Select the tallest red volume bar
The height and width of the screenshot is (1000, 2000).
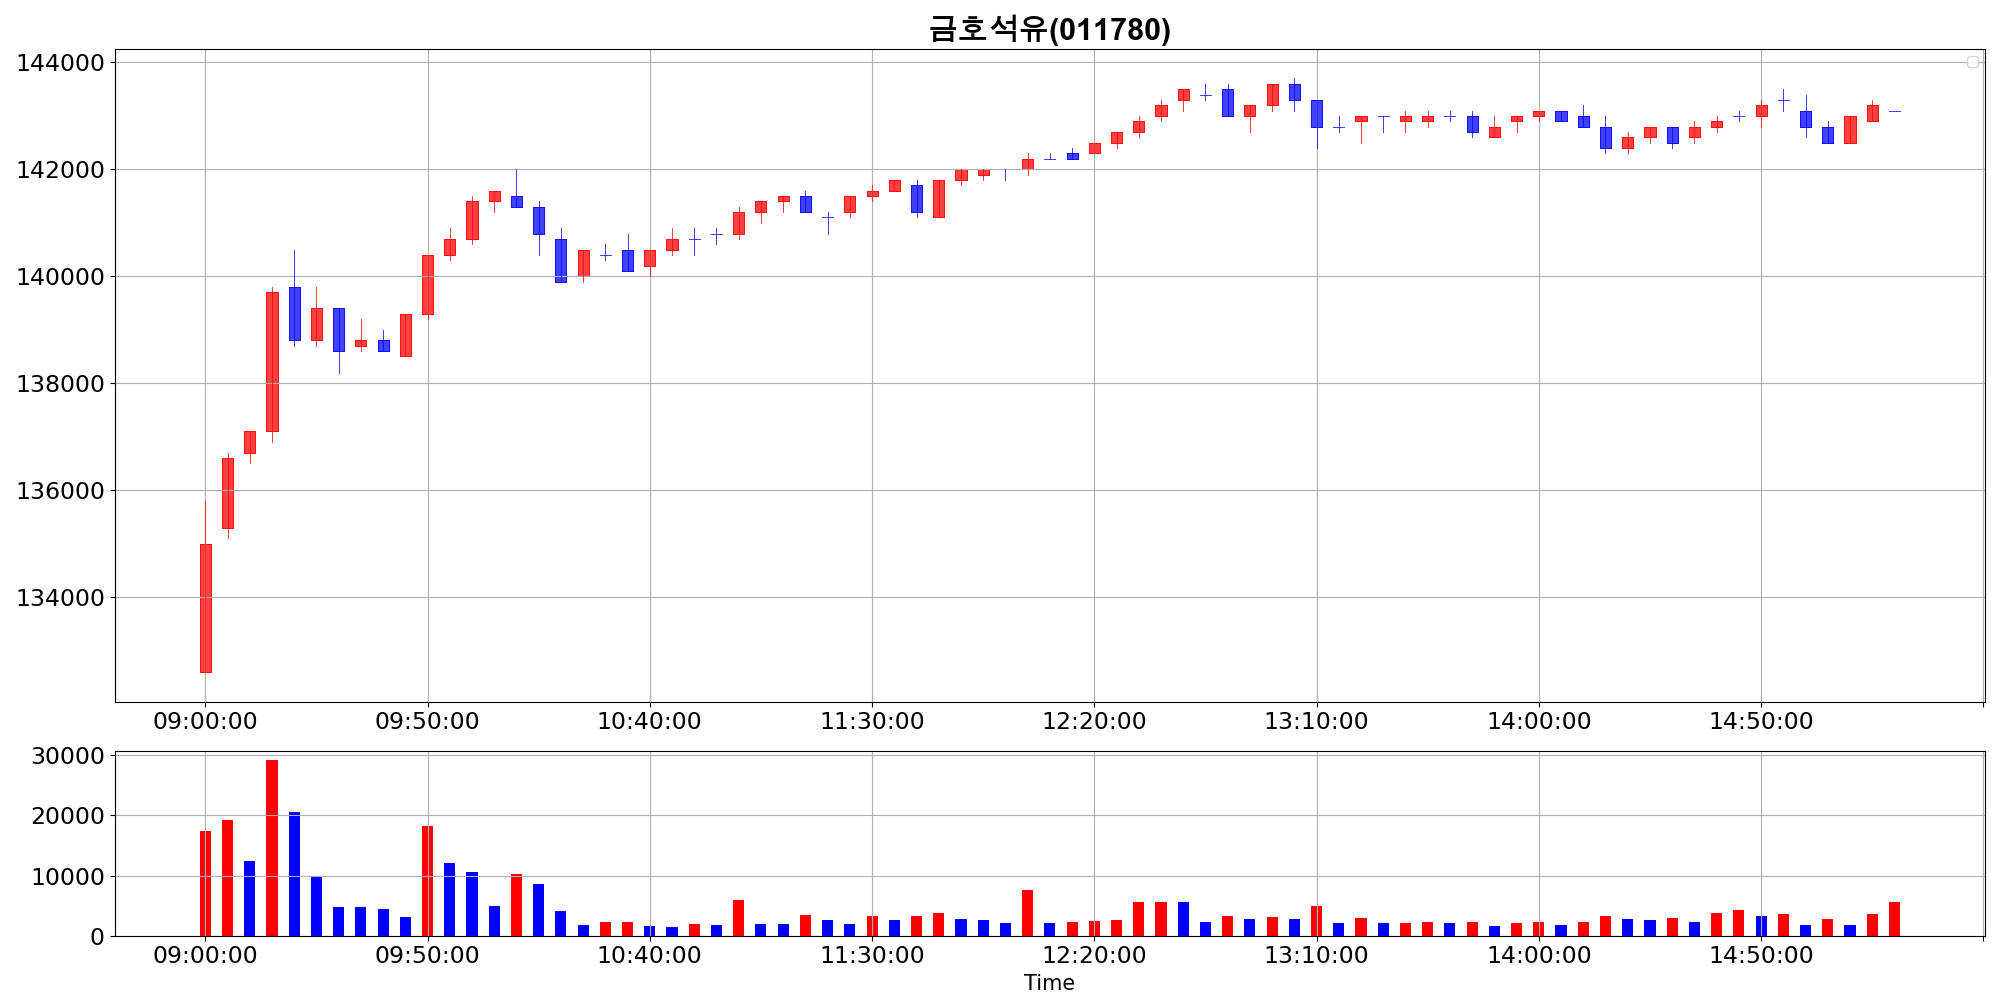272,848
